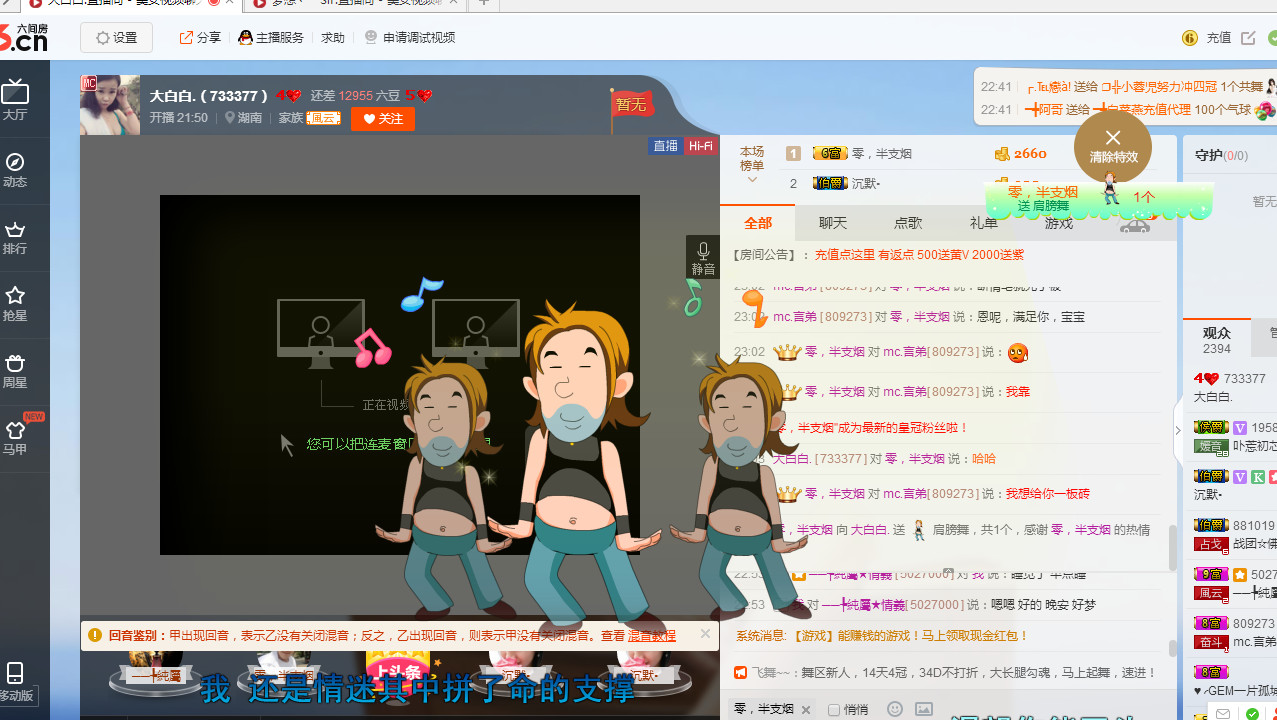Click the edit pencil icon near 充值
This screenshot has width=1277, height=720.
[1248, 38]
